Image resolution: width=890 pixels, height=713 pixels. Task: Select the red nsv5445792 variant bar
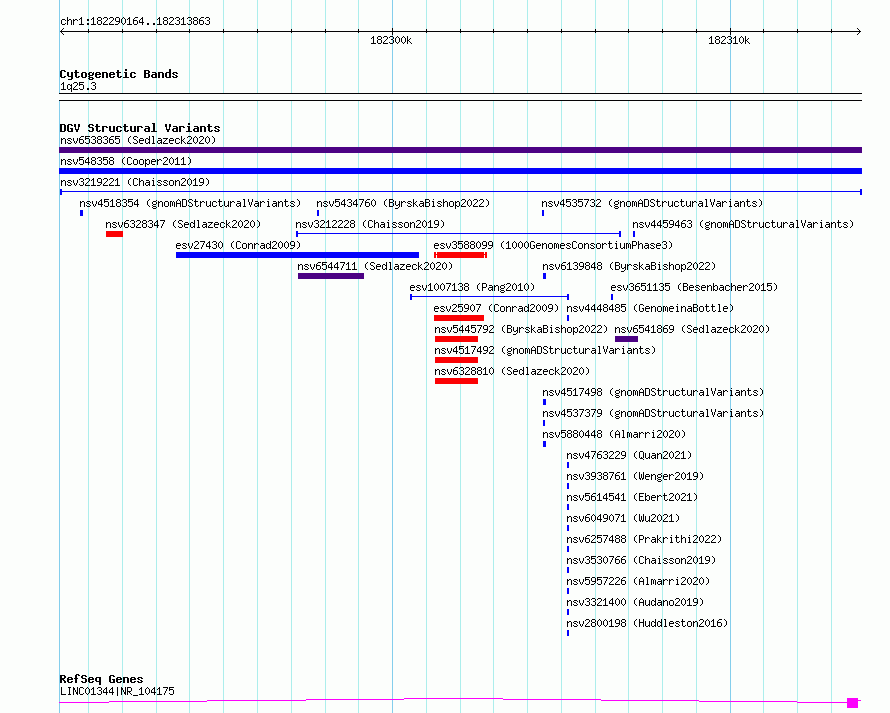[456, 339]
